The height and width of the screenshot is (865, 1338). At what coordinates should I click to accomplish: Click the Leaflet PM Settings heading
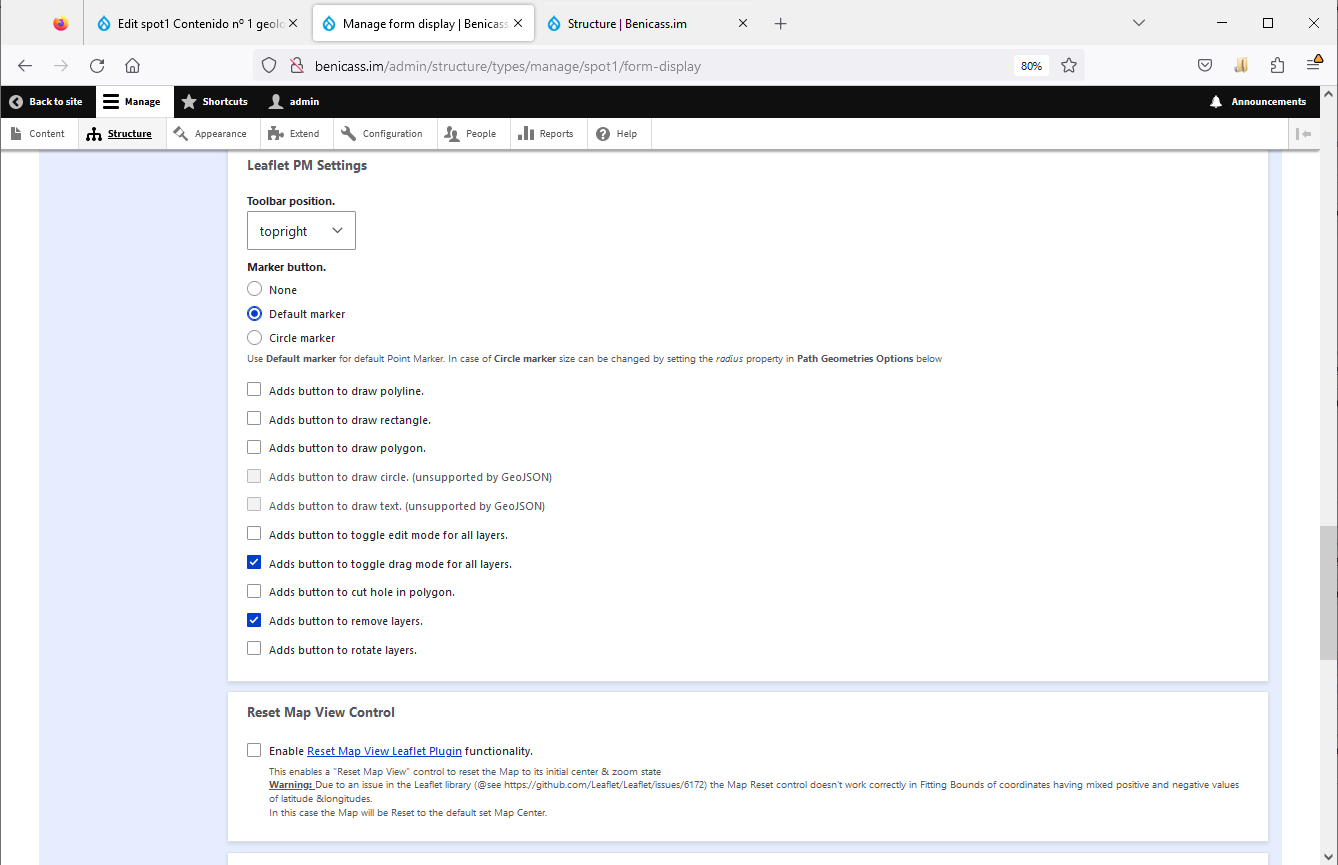(307, 165)
